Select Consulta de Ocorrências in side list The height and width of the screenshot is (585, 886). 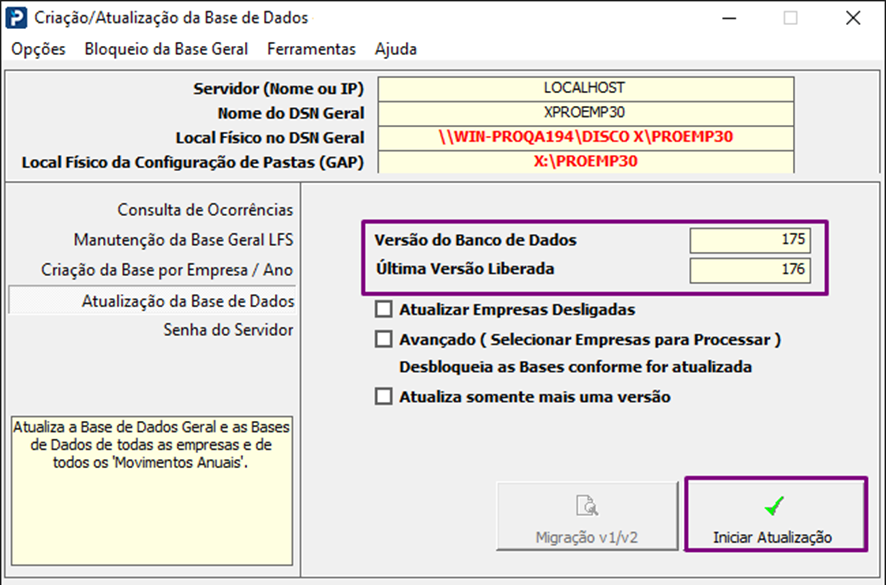[x=205, y=210]
